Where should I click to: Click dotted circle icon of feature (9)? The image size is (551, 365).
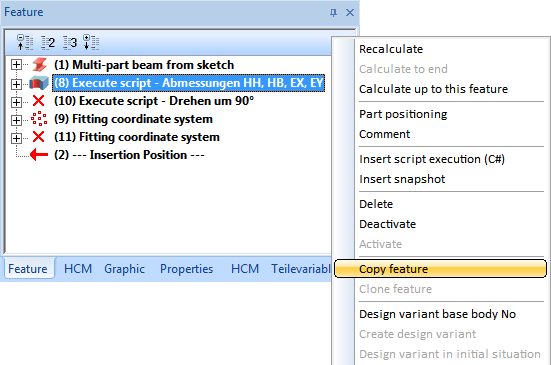[39, 119]
